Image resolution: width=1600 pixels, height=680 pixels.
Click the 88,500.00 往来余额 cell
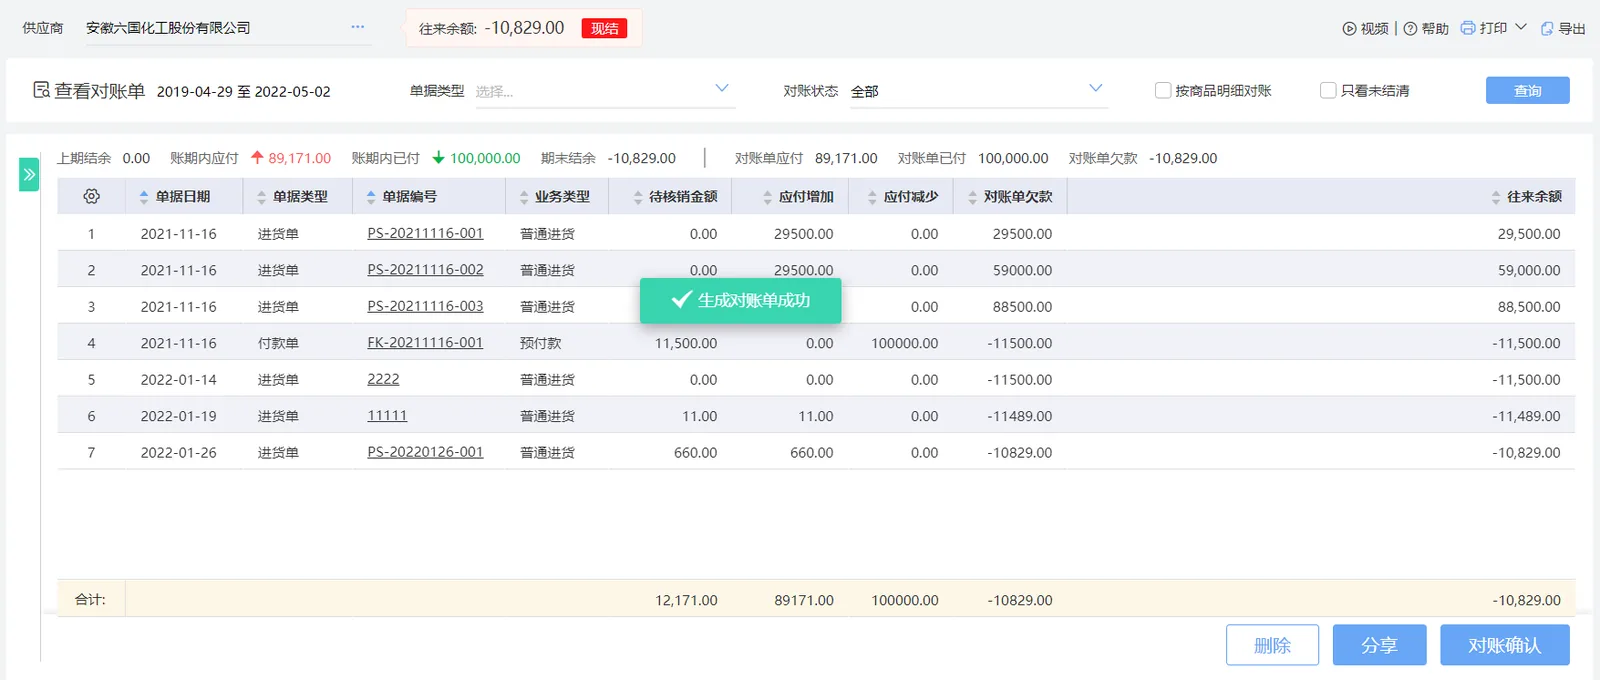1528,307
